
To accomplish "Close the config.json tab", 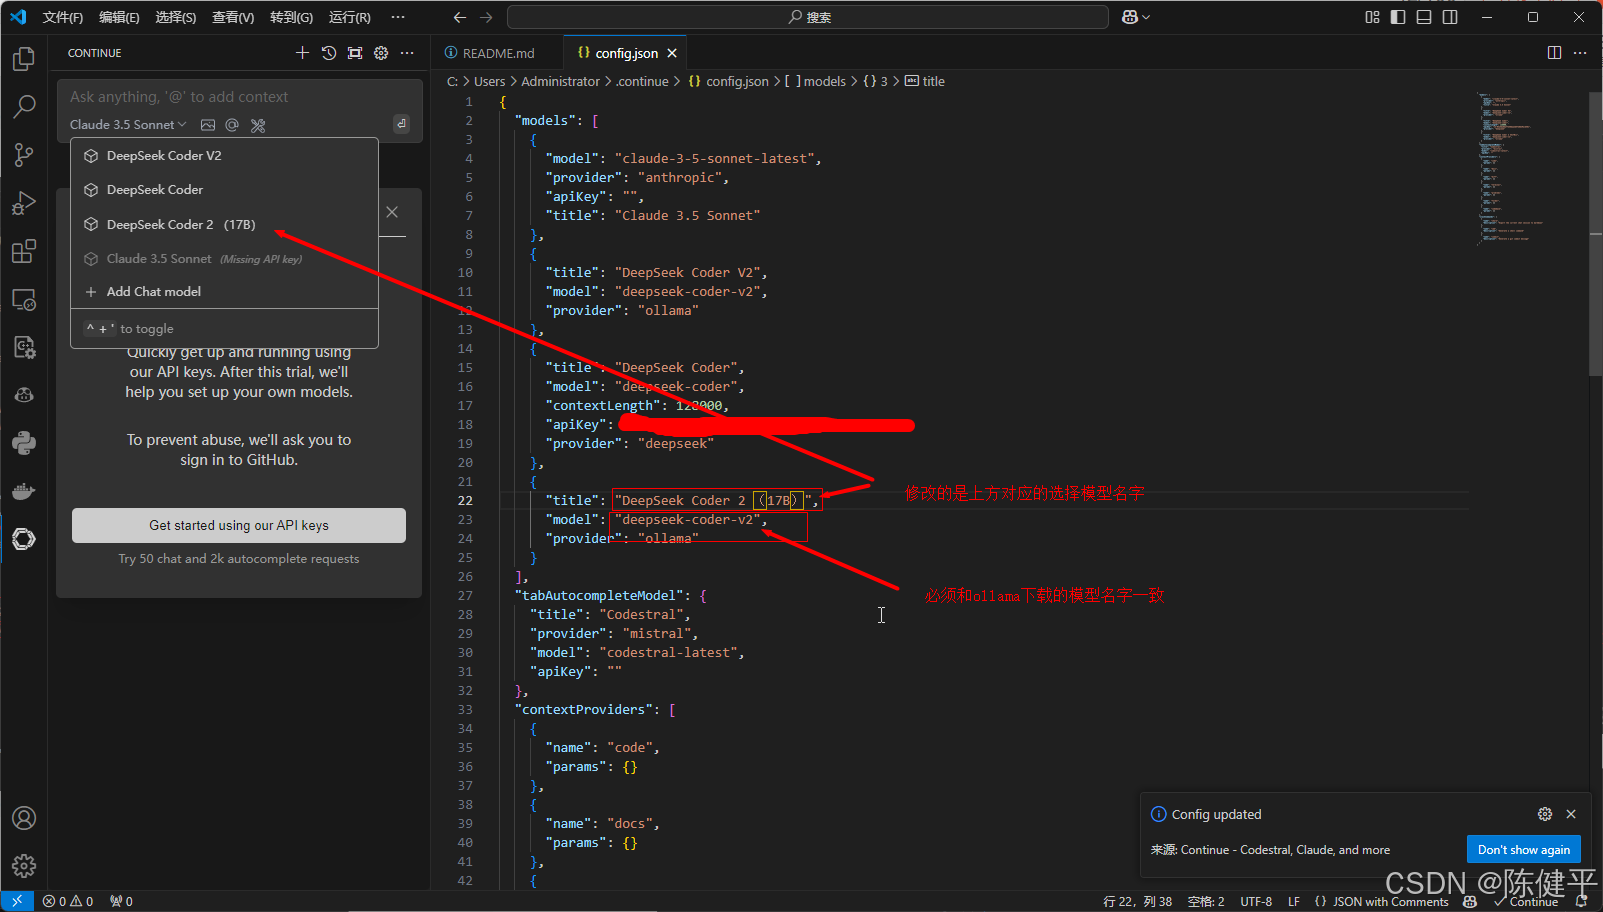I will point(672,53).
